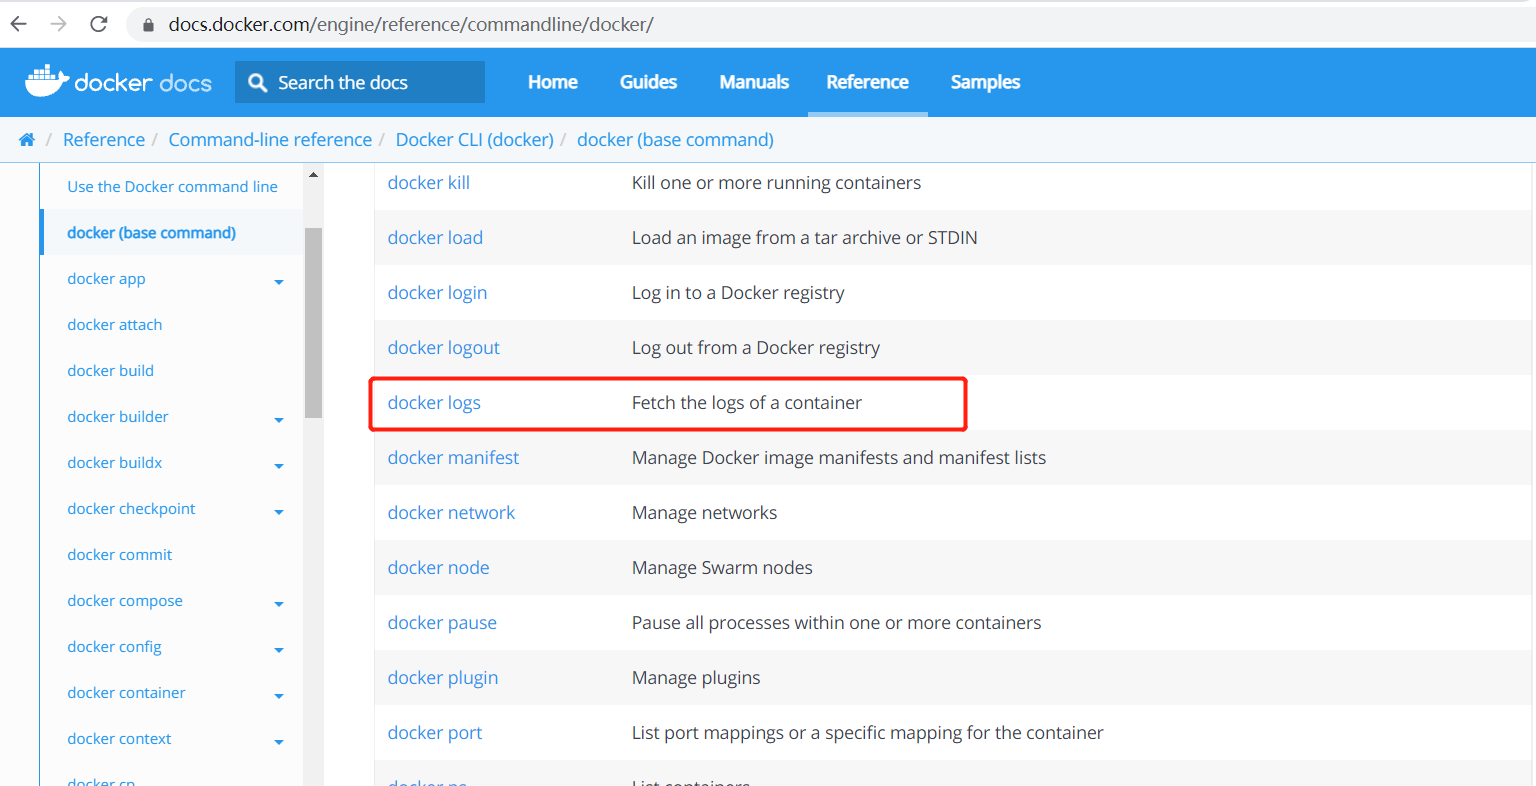The image size is (1536, 786).
Task: Click the browser refresh icon
Action: coord(97,23)
